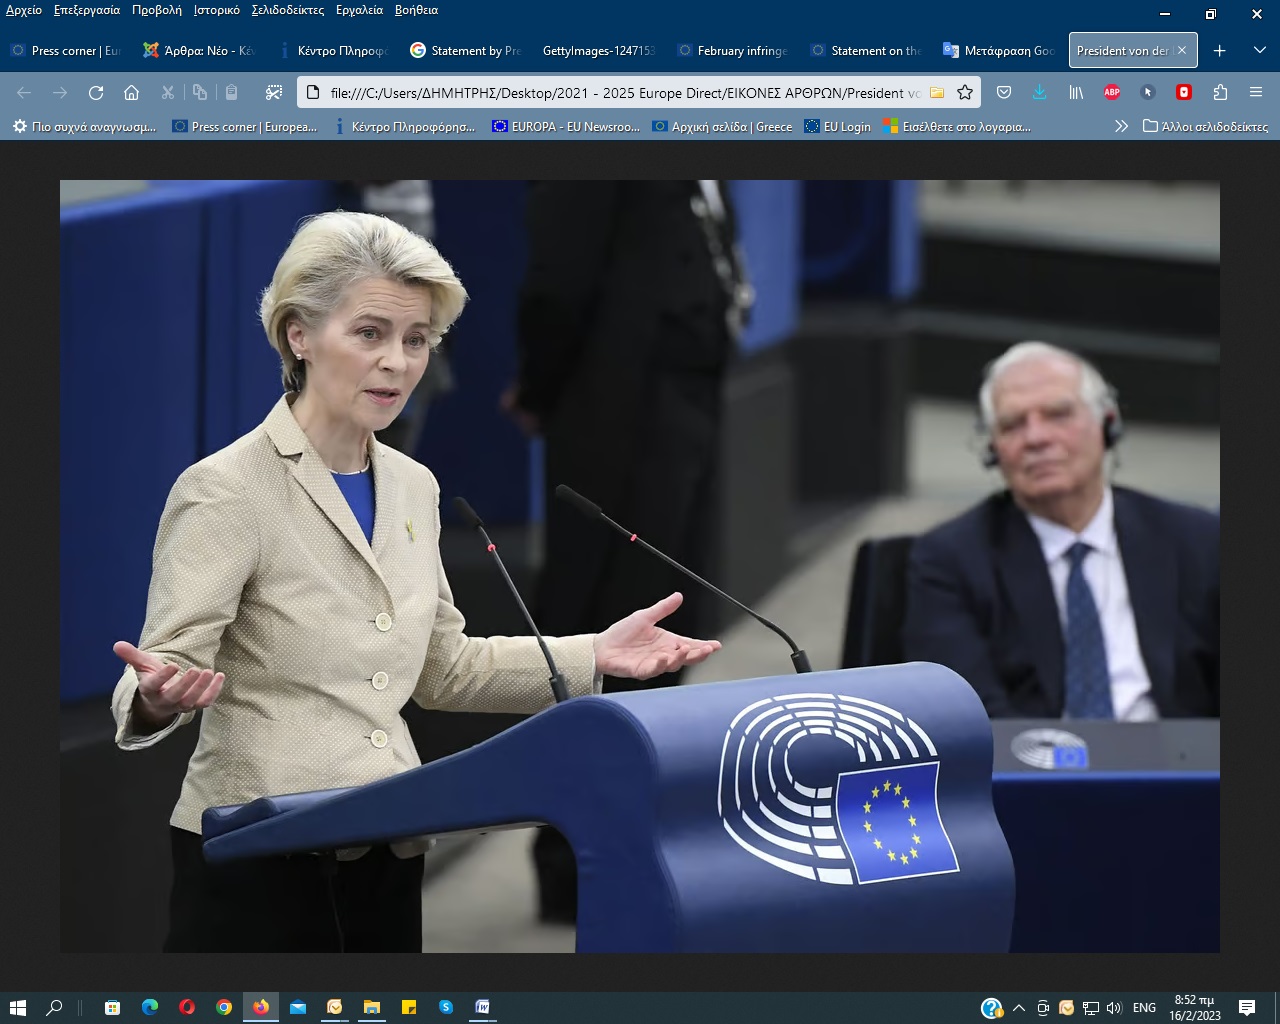Save page to Pocket
The height and width of the screenshot is (1024, 1280).
coord(1004,93)
